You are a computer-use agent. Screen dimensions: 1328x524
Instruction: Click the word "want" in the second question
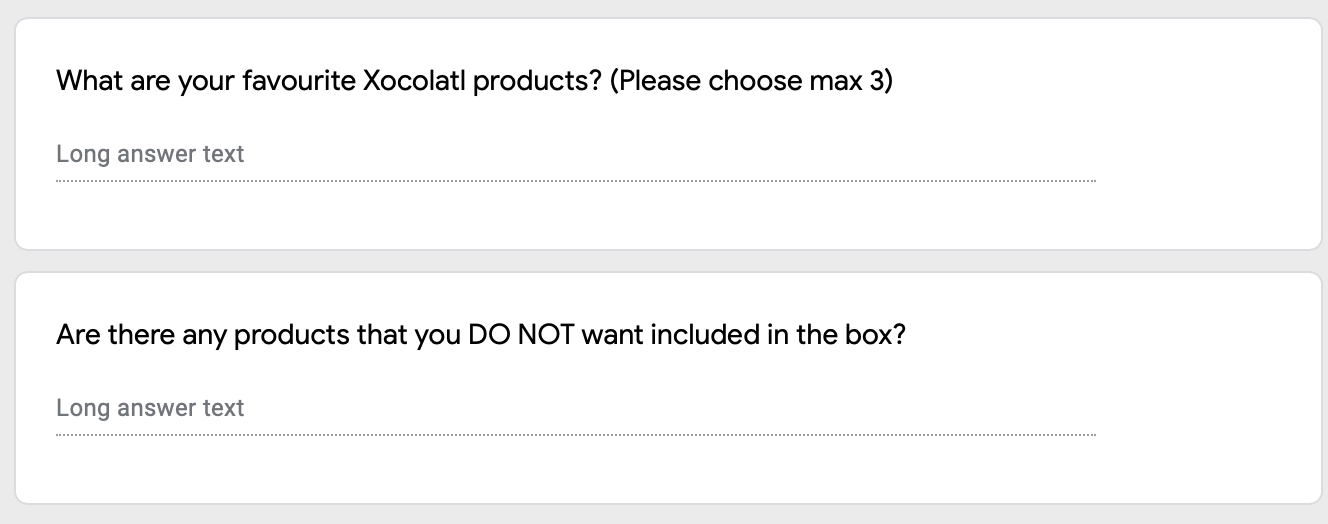tap(612, 335)
